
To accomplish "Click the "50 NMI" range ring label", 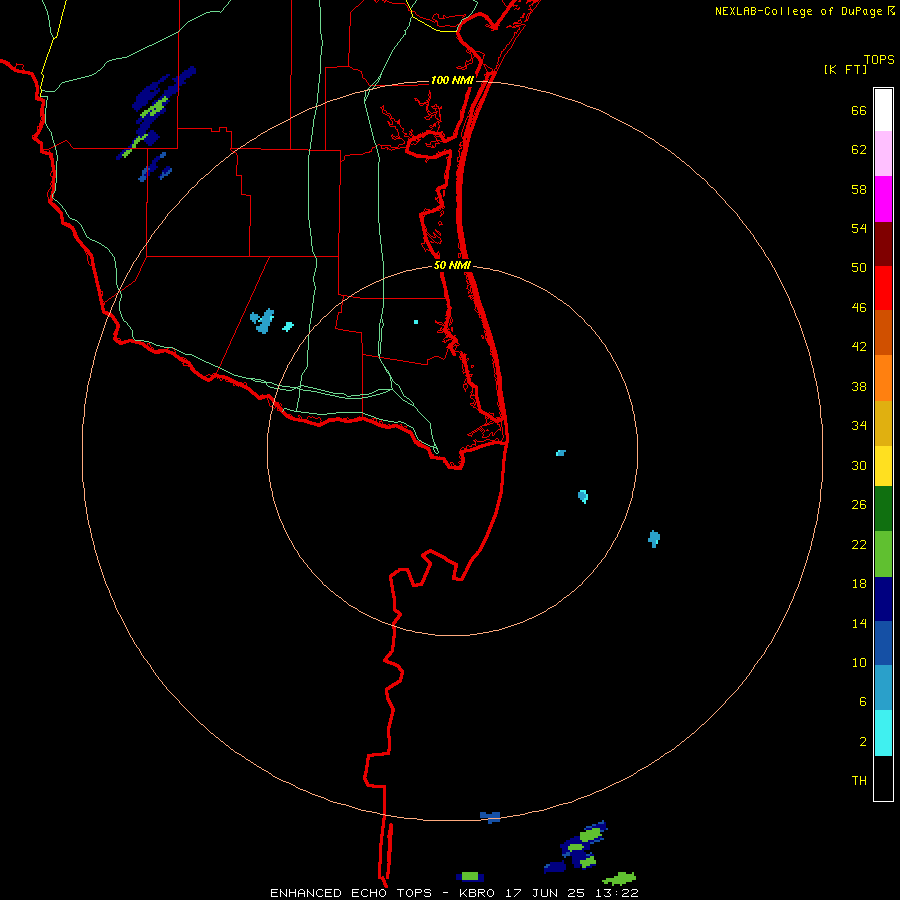I will tap(452, 265).
